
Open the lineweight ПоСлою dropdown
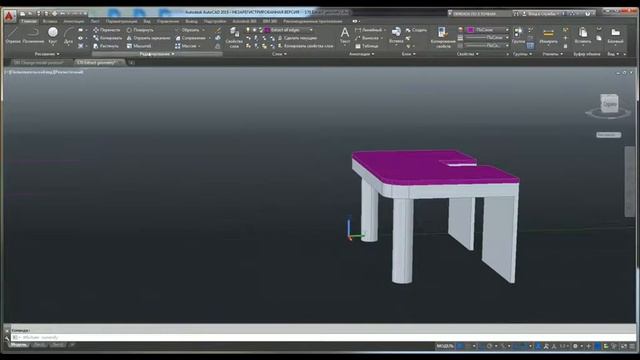(488, 38)
